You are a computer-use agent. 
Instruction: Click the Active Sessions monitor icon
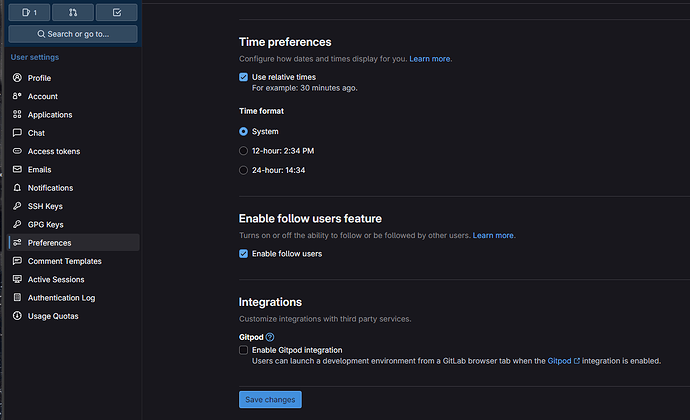[17, 279]
